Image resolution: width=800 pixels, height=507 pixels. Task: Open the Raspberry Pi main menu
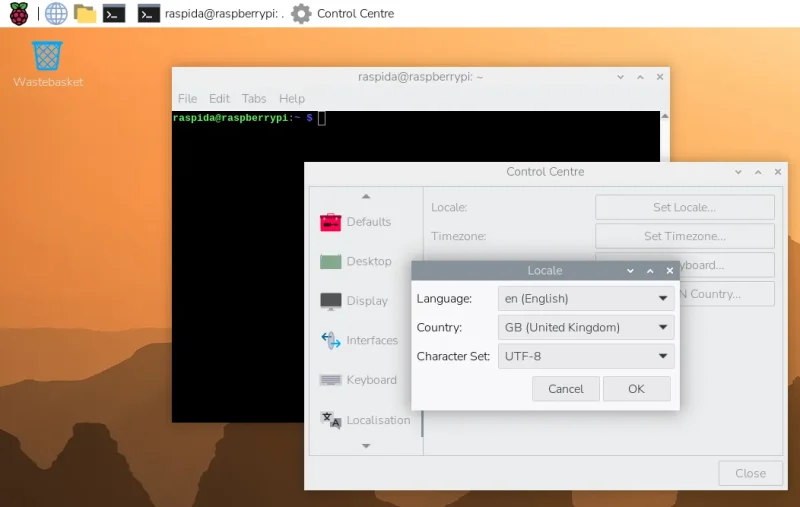tap(19, 14)
